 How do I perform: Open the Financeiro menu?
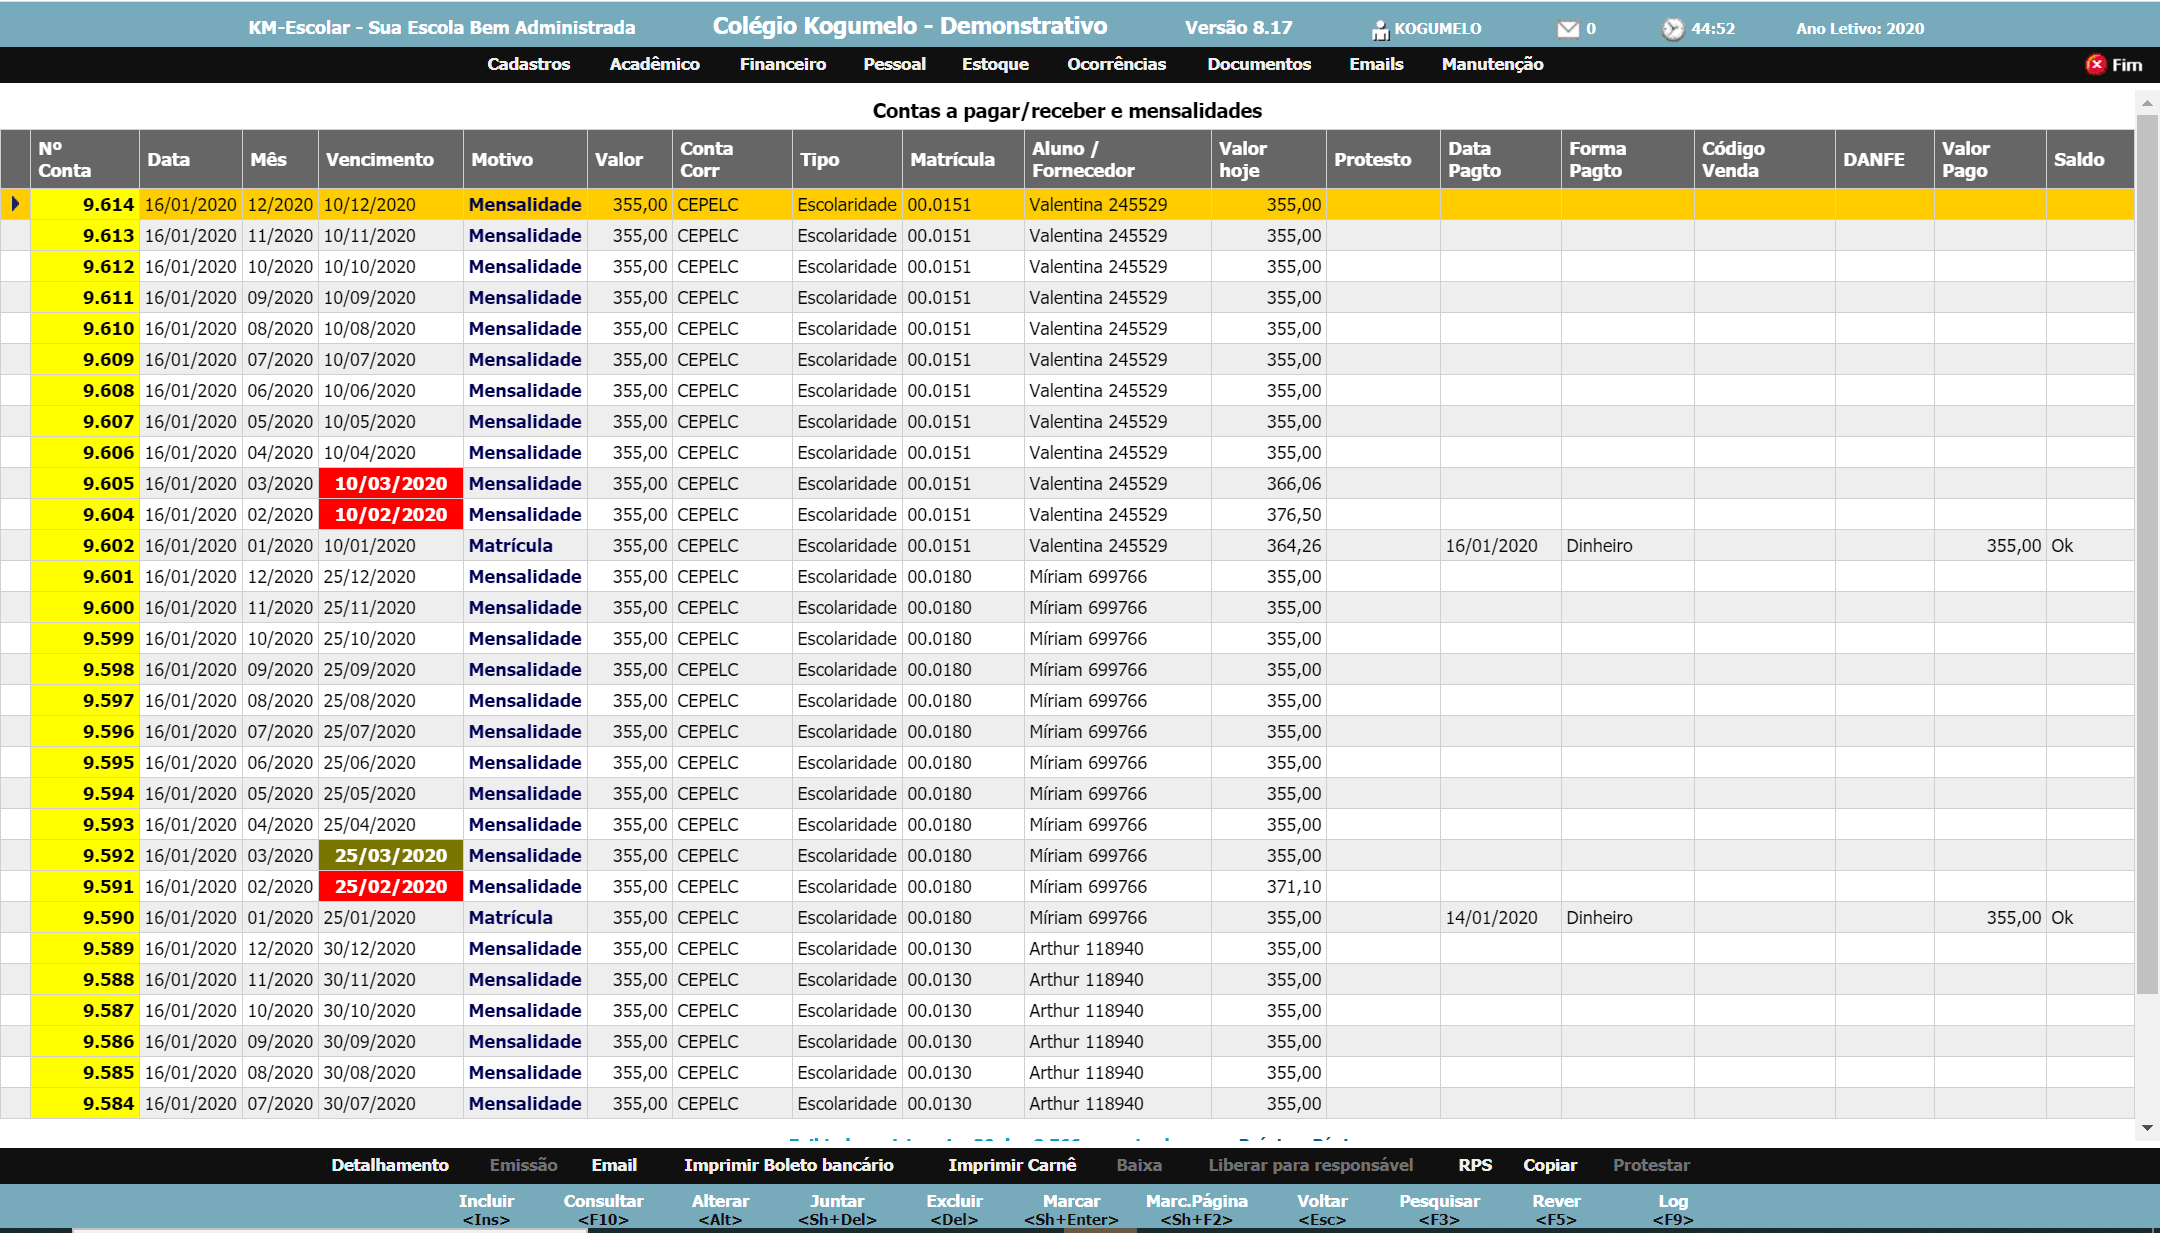click(782, 64)
